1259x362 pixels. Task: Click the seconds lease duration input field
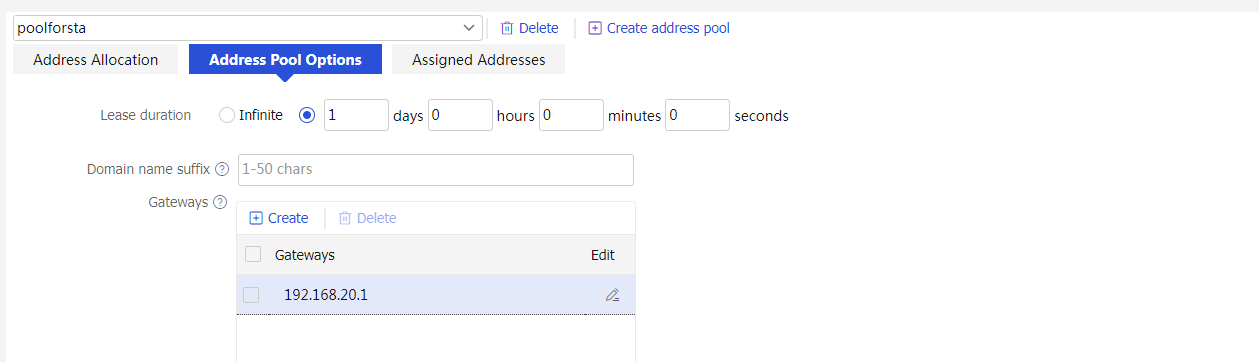pyautogui.click(x=697, y=115)
